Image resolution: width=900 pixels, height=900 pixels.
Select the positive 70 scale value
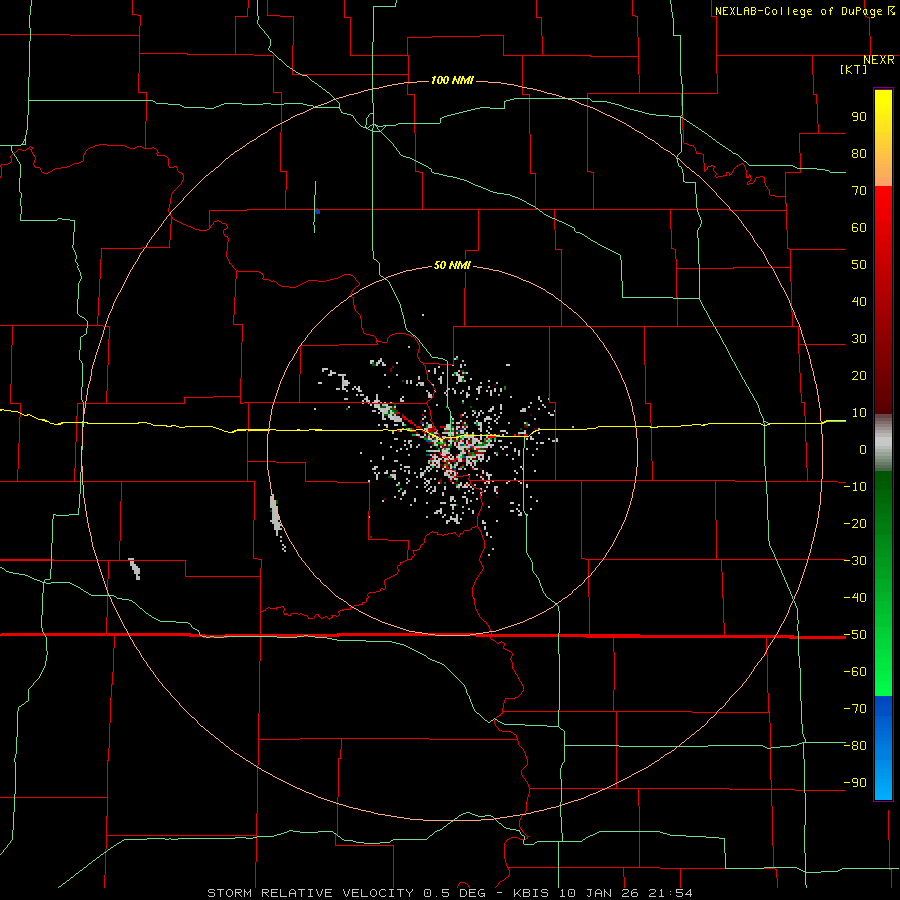point(859,191)
